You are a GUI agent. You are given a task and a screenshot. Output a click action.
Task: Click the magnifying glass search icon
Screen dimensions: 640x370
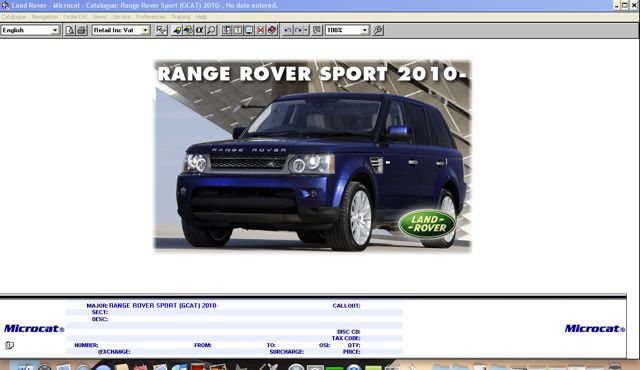coord(211,30)
